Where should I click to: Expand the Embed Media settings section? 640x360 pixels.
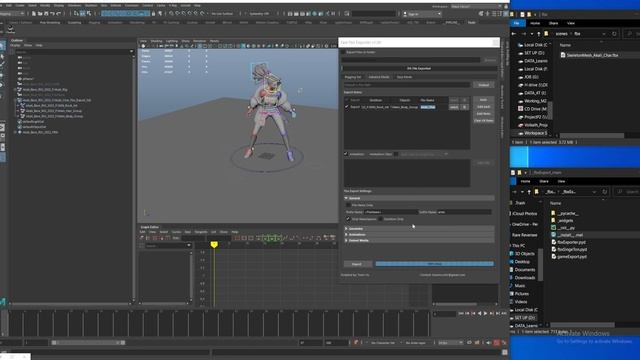pyautogui.click(x=419, y=240)
